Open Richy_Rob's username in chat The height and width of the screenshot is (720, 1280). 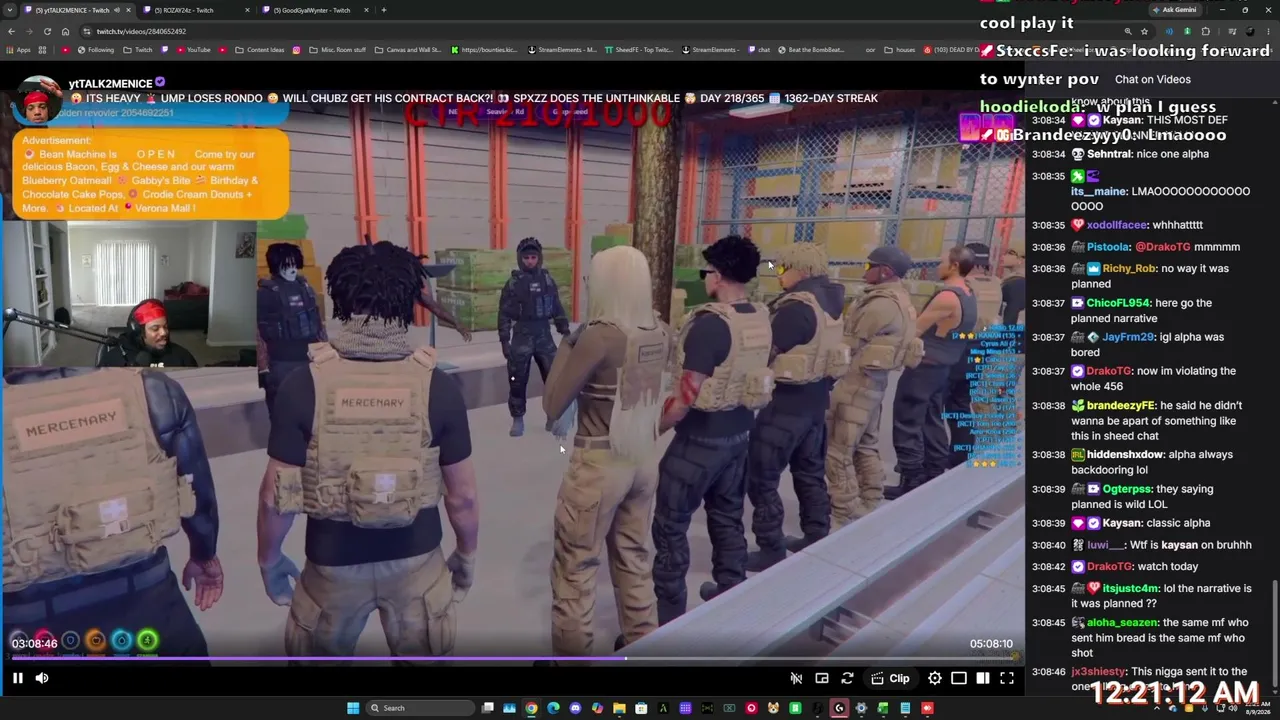click(x=1129, y=269)
